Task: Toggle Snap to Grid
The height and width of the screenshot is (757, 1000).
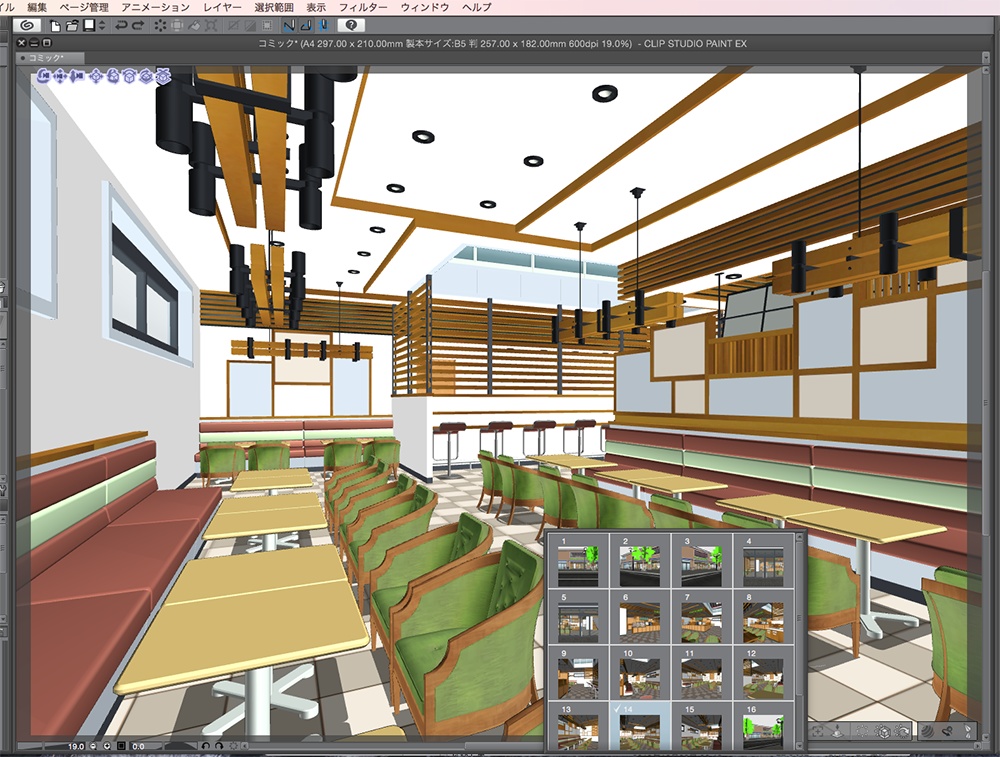Action: pos(323,26)
